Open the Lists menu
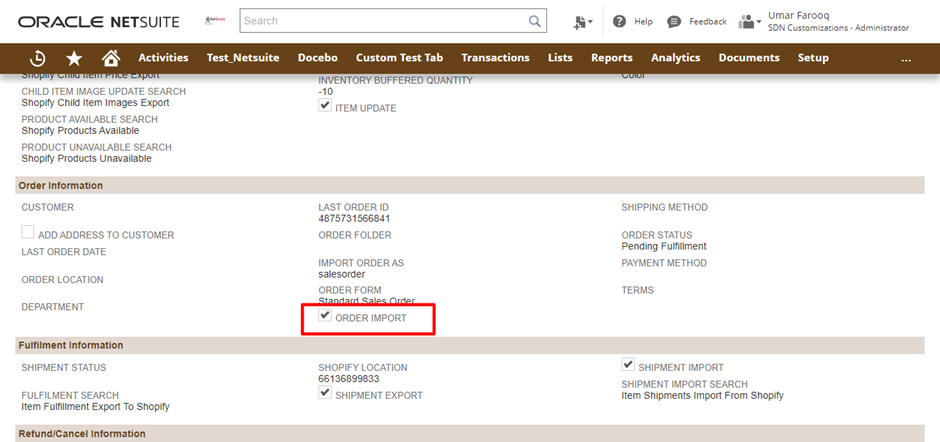Viewport: 940px width, 442px height. pyautogui.click(x=560, y=58)
